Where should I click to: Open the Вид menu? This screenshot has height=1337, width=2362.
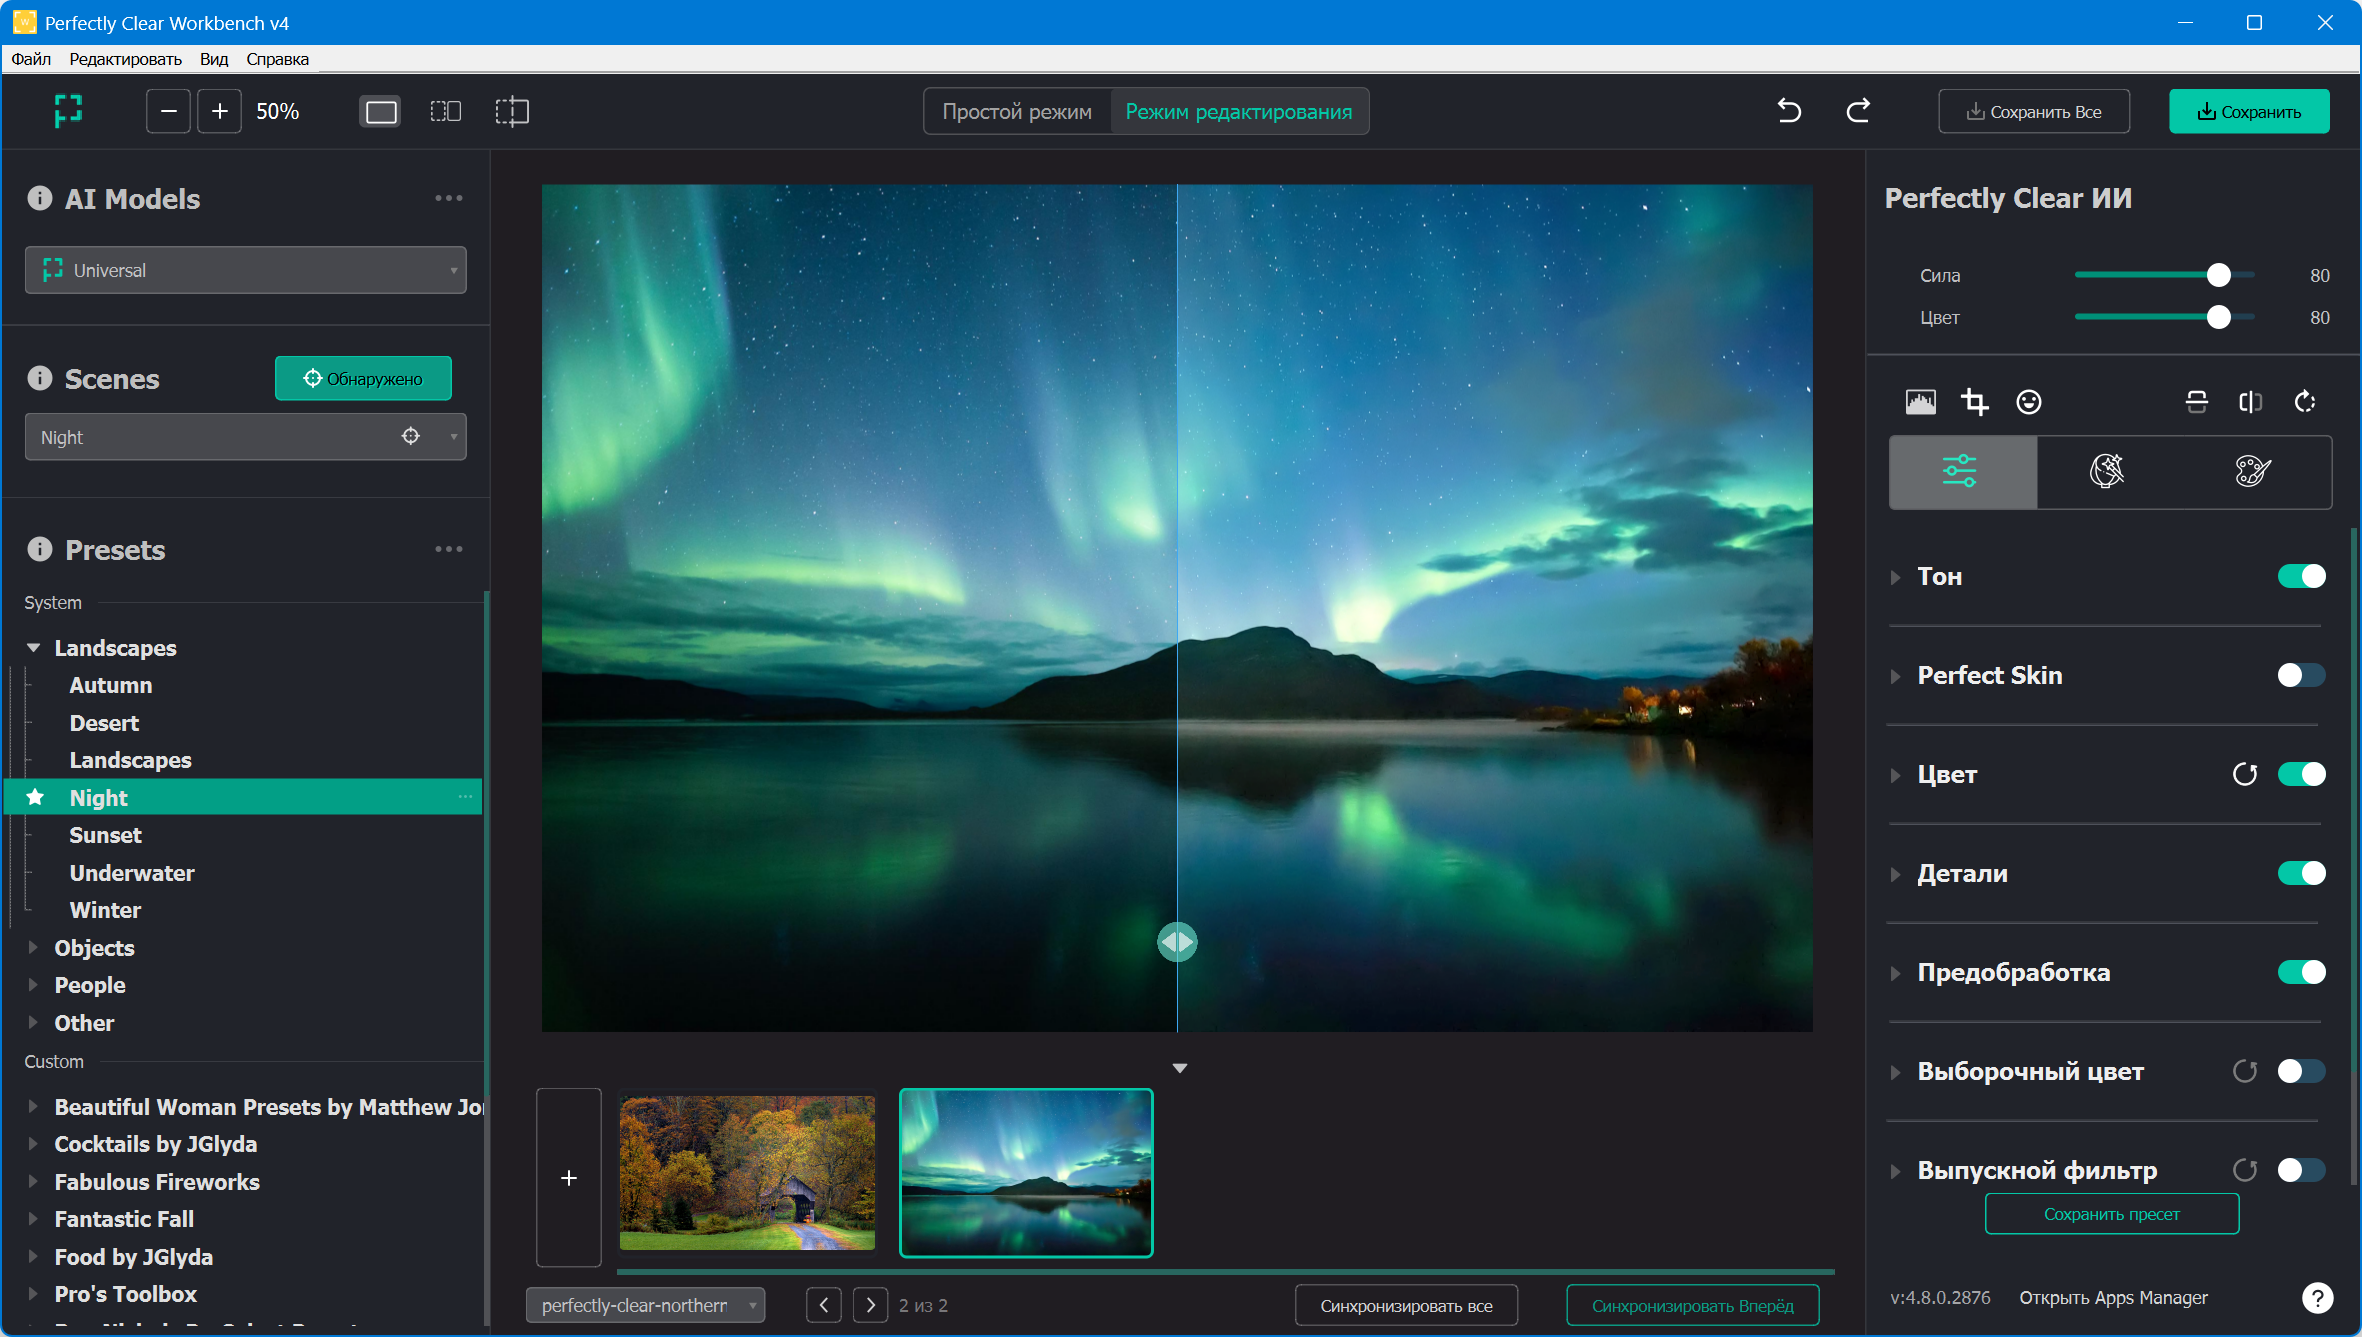click(x=213, y=59)
